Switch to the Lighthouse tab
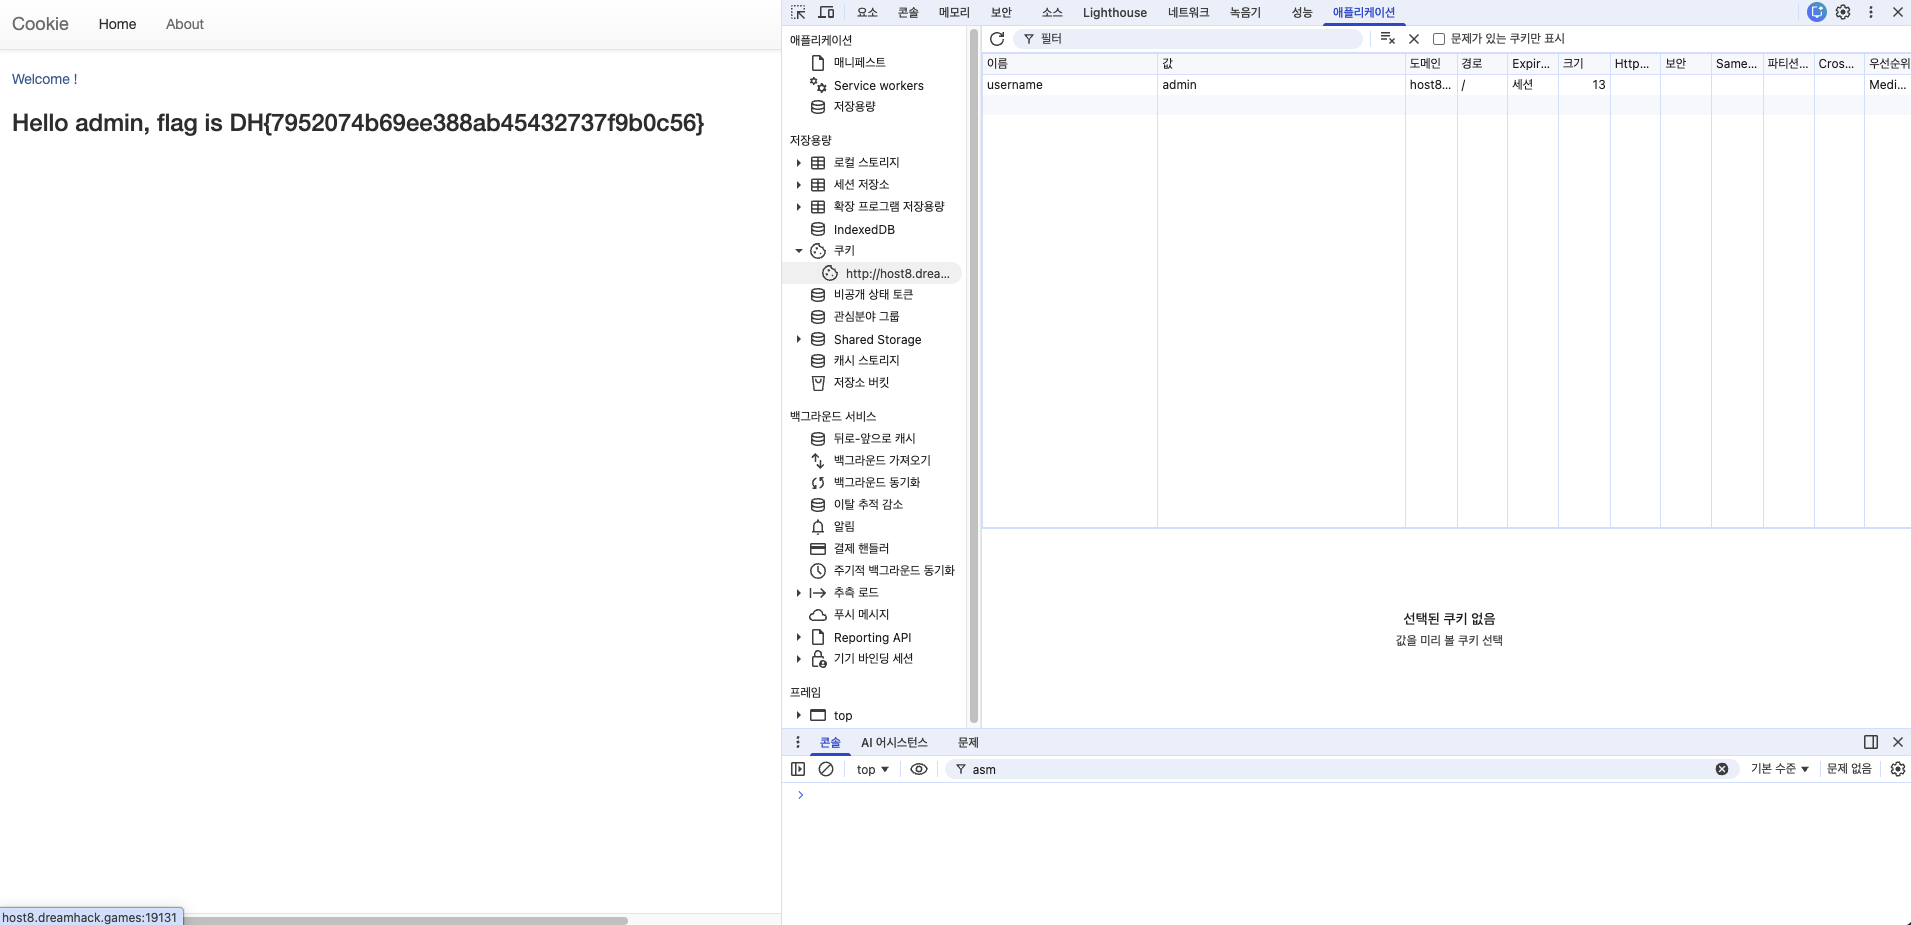 (x=1114, y=12)
